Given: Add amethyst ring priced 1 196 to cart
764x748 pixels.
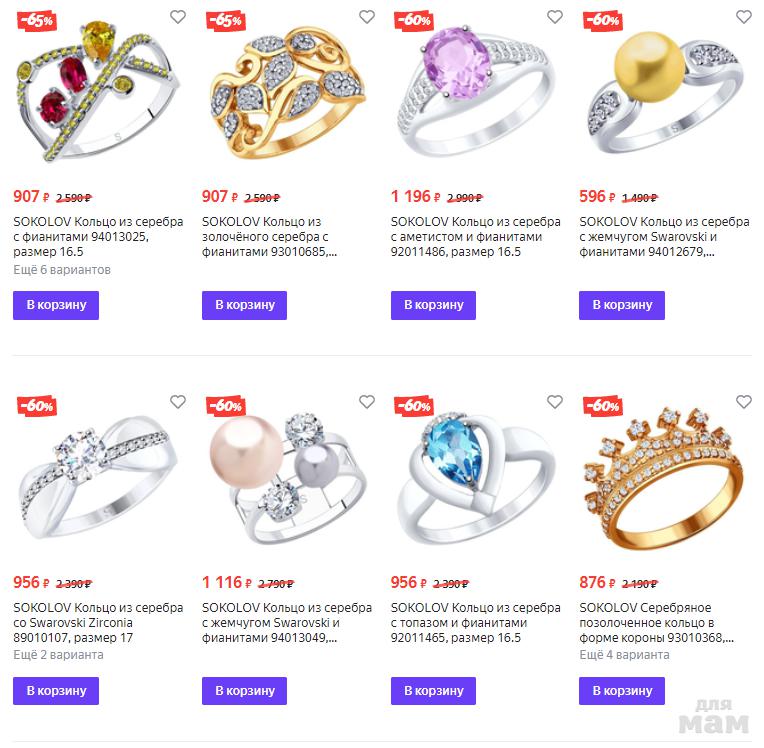Looking at the screenshot, I should click(x=433, y=305).
